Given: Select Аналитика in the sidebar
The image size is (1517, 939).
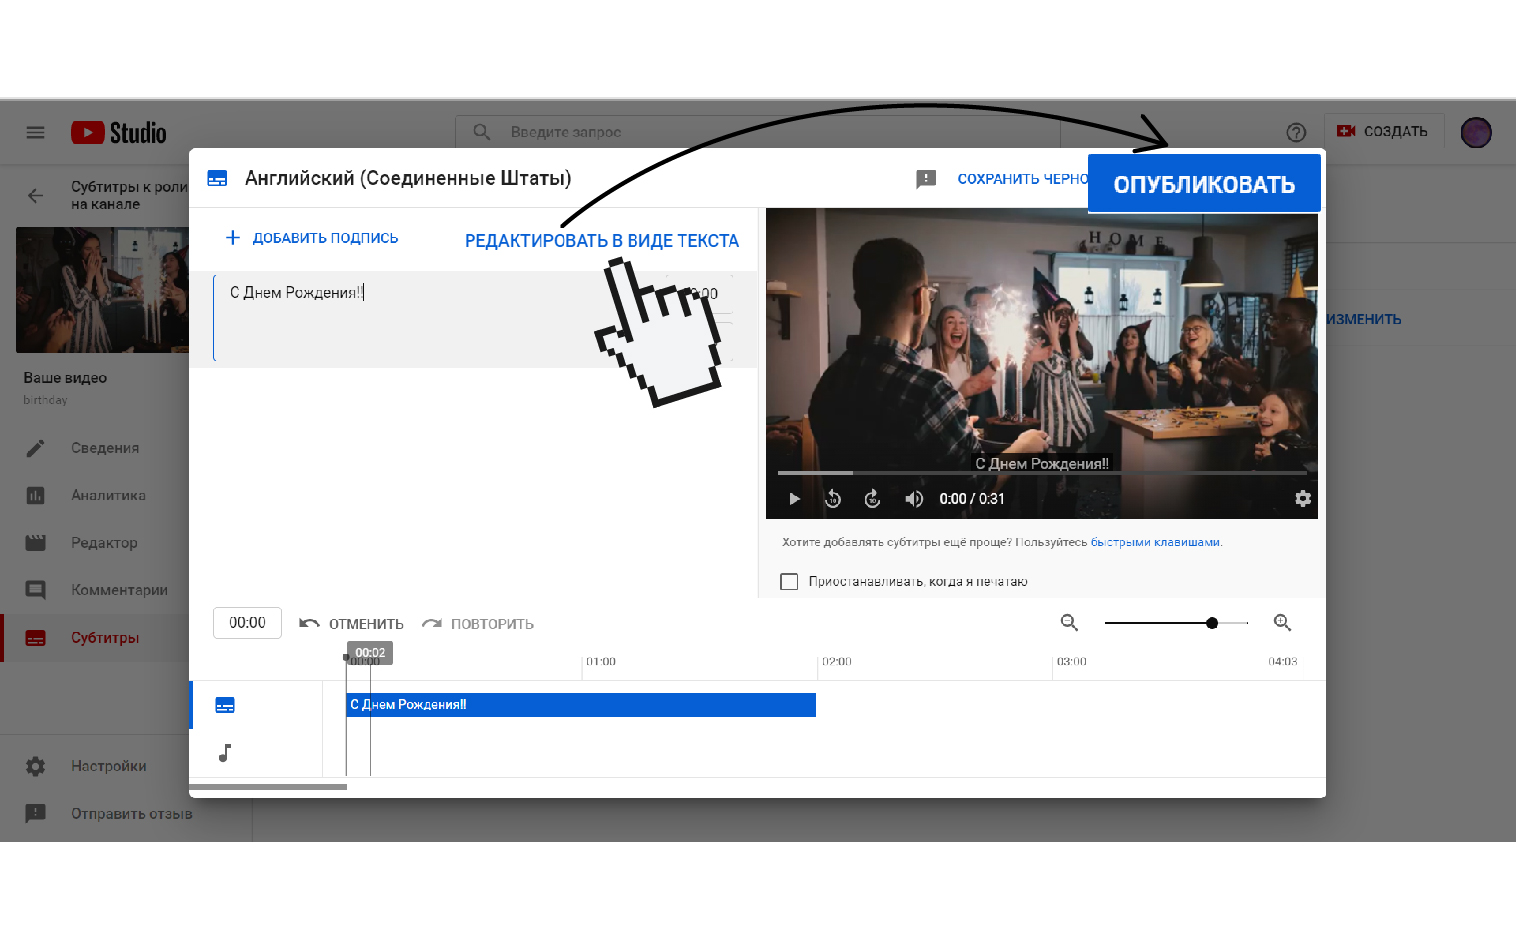Looking at the screenshot, I should point(108,495).
